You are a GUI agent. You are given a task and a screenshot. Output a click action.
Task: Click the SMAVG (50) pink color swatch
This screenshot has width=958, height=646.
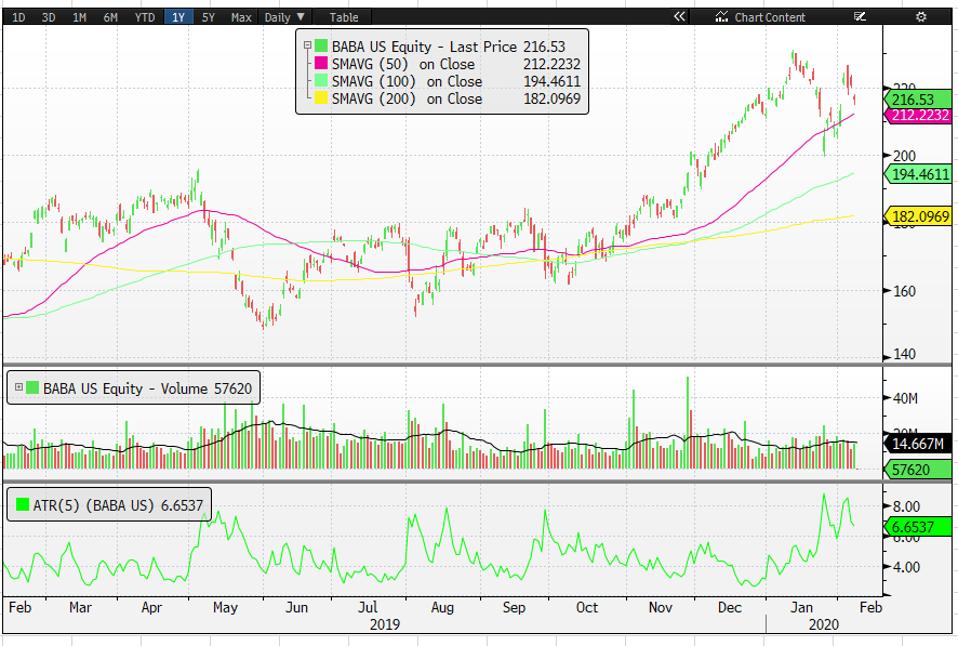(x=320, y=63)
